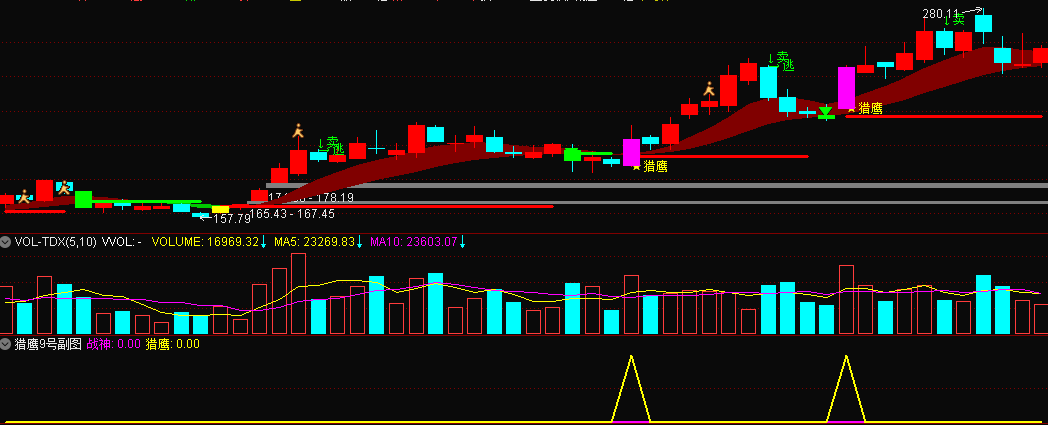Select the 猎鹰9号副图 indicator title
1048x425 pixels.
tap(47, 344)
